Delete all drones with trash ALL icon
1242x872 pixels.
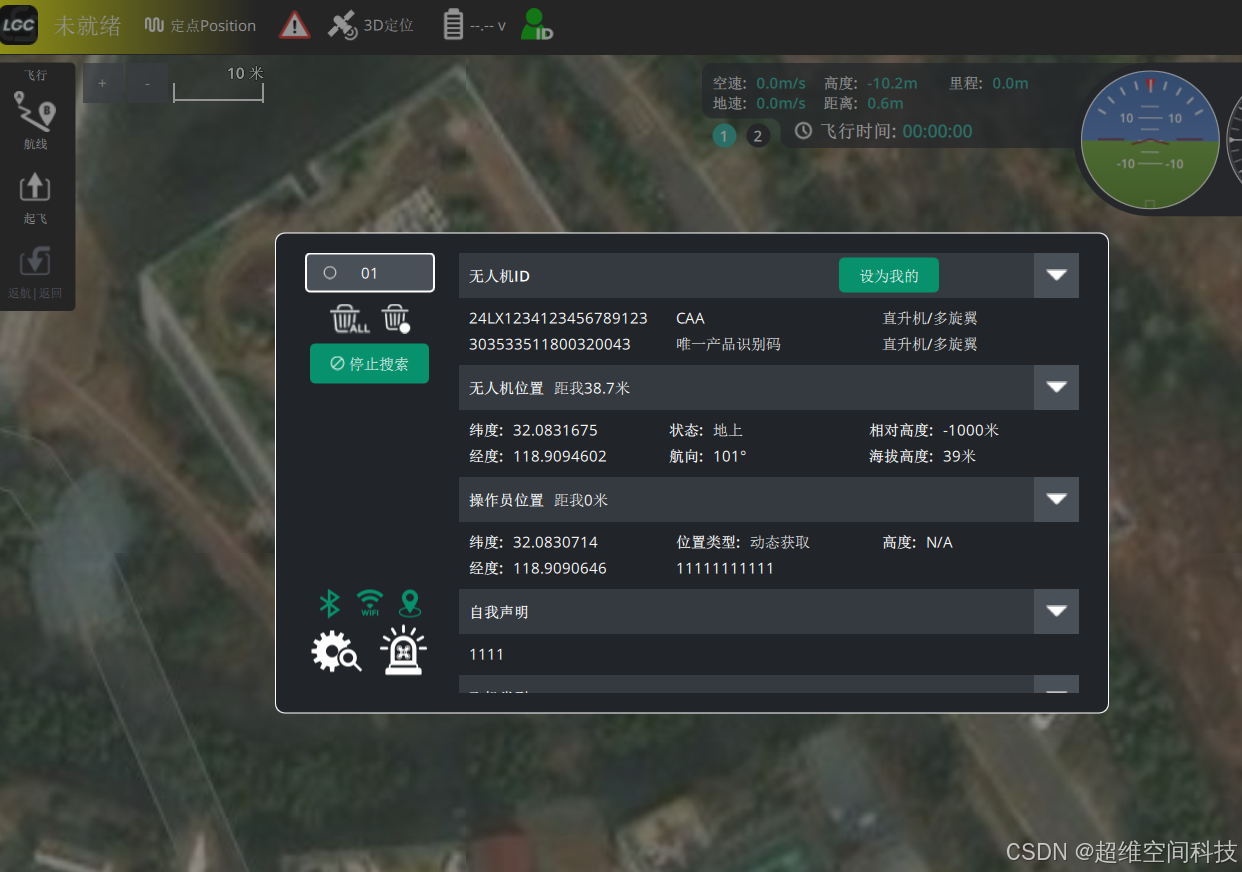coord(349,319)
